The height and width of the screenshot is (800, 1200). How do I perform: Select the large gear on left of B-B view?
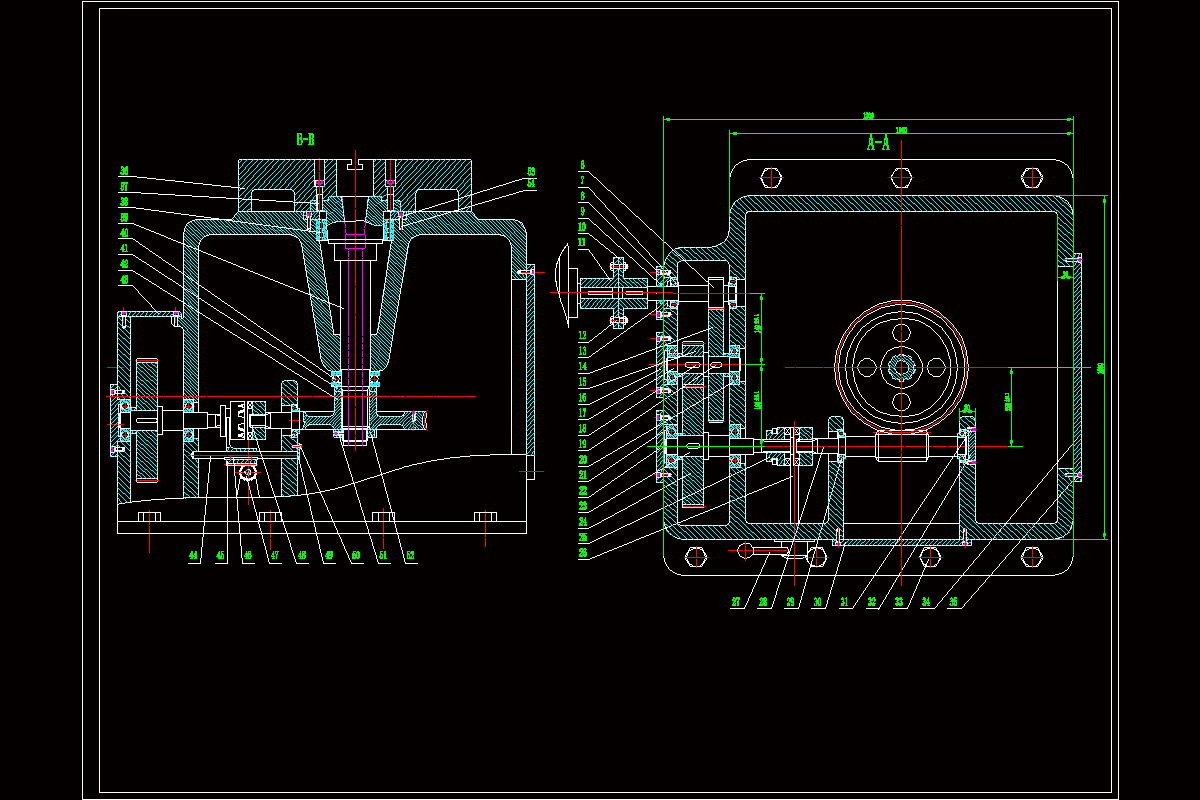click(148, 420)
